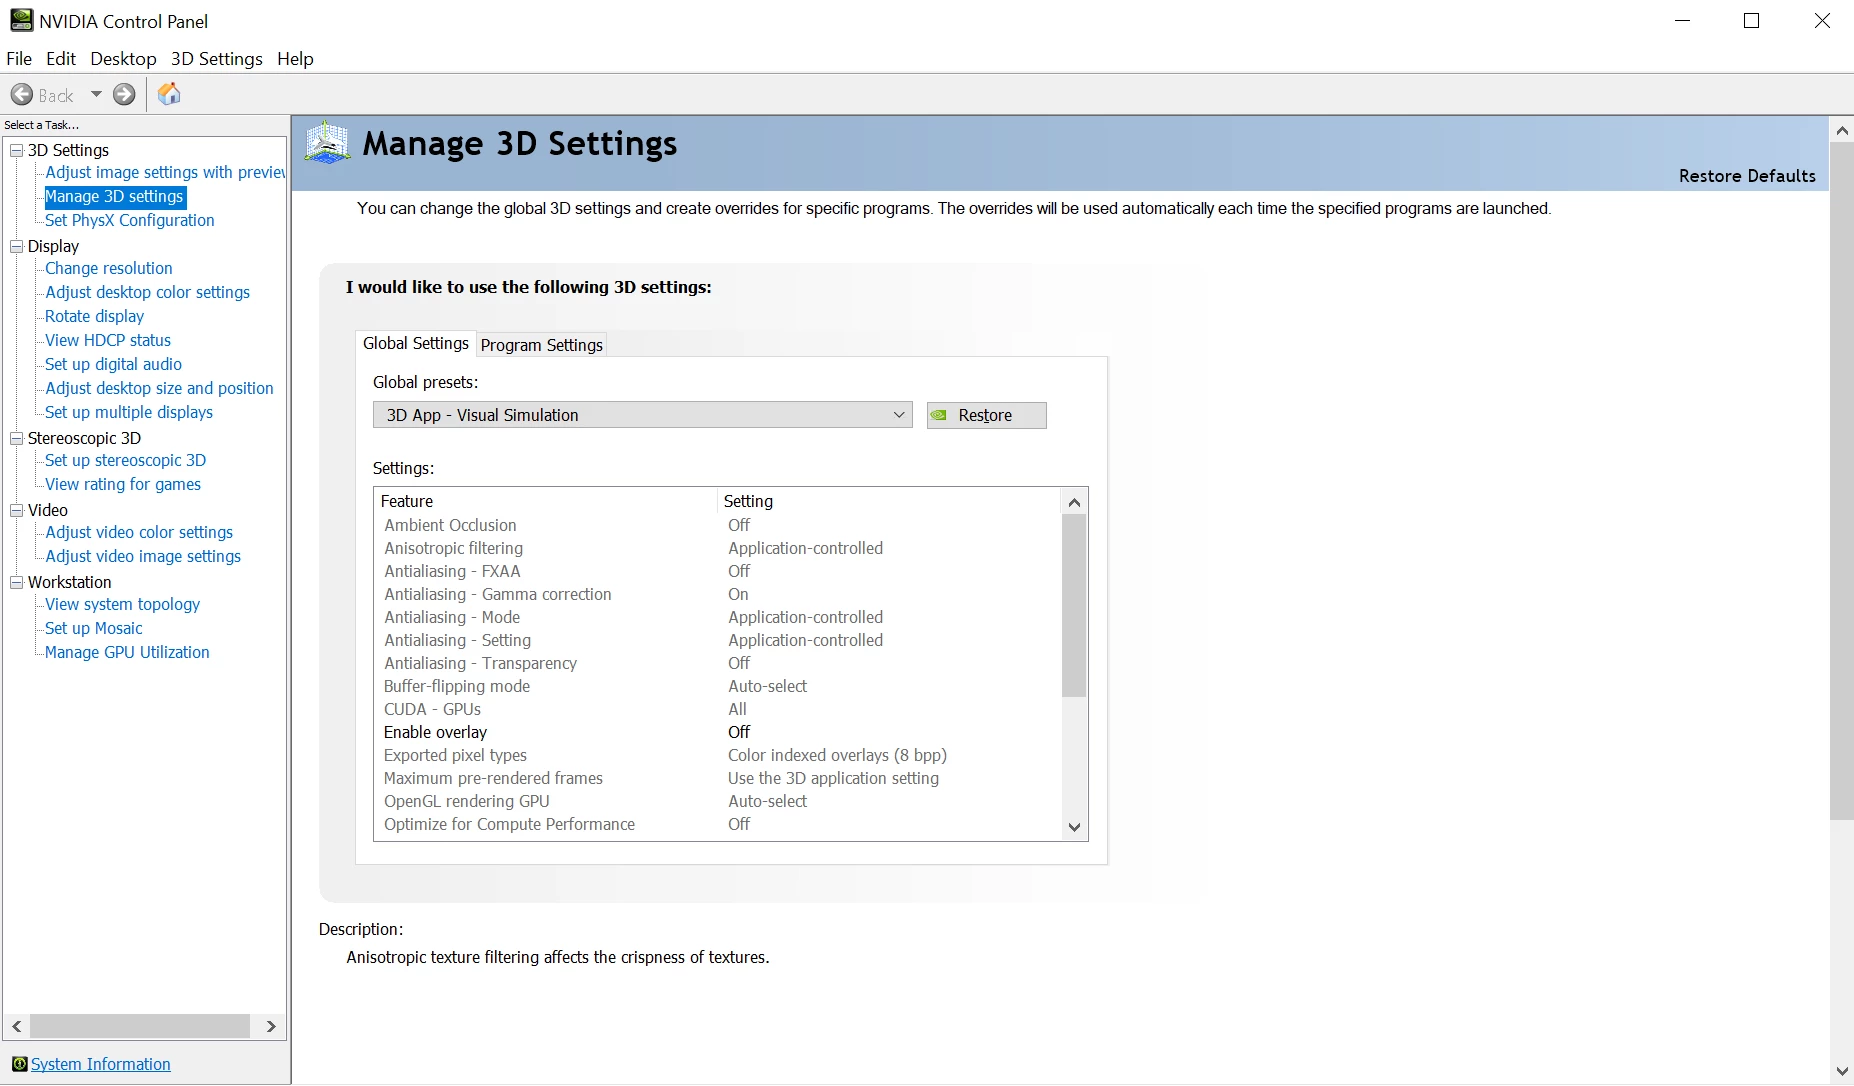Image resolution: width=1854 pixels, height=1086 pixels.
Task: Open View system topology
Action: 123,604
